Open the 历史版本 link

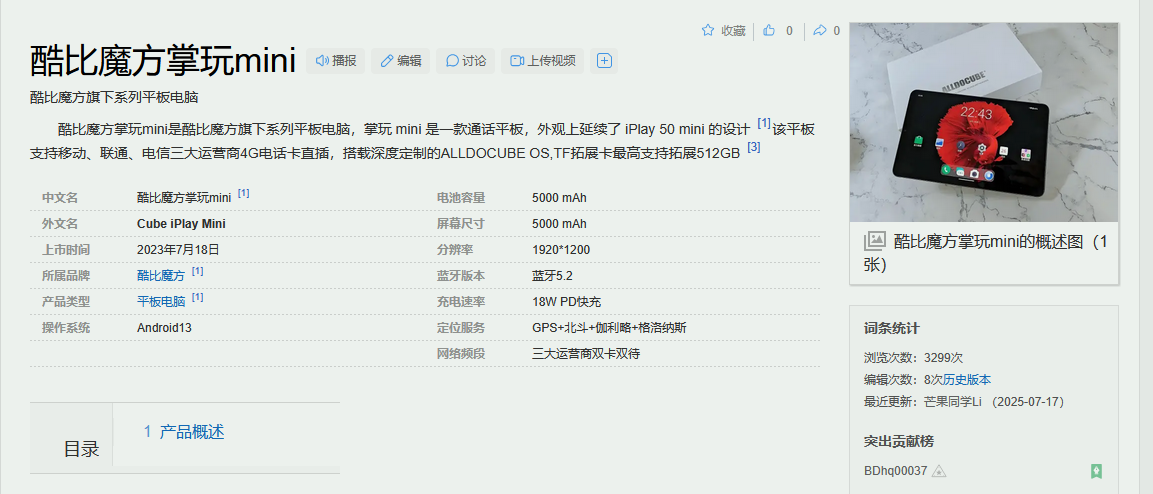967,380
